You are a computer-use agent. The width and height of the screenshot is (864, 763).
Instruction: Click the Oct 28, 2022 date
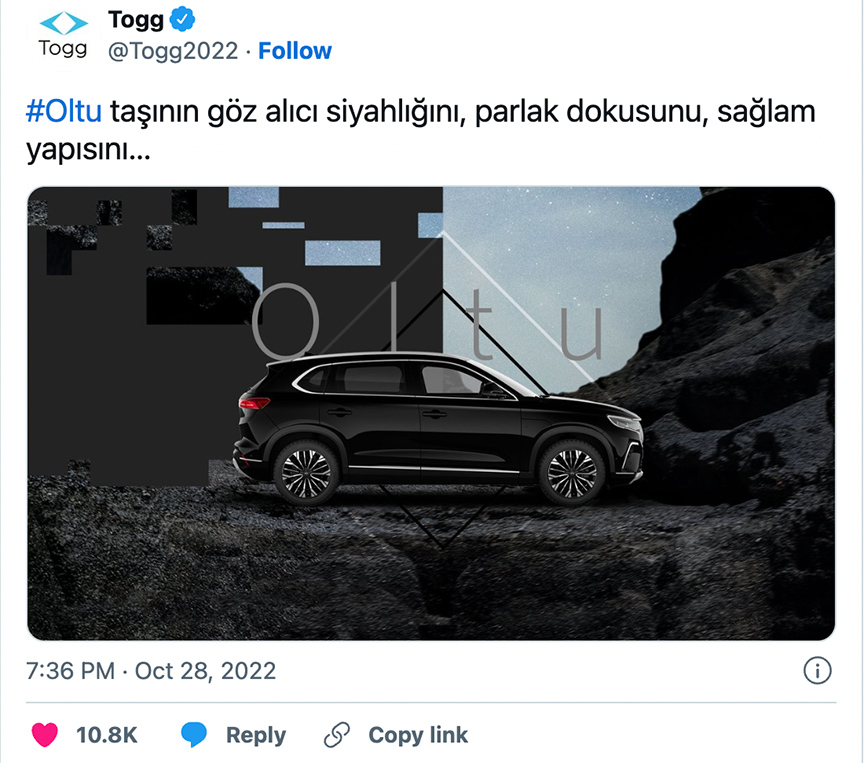click(205, 671)
